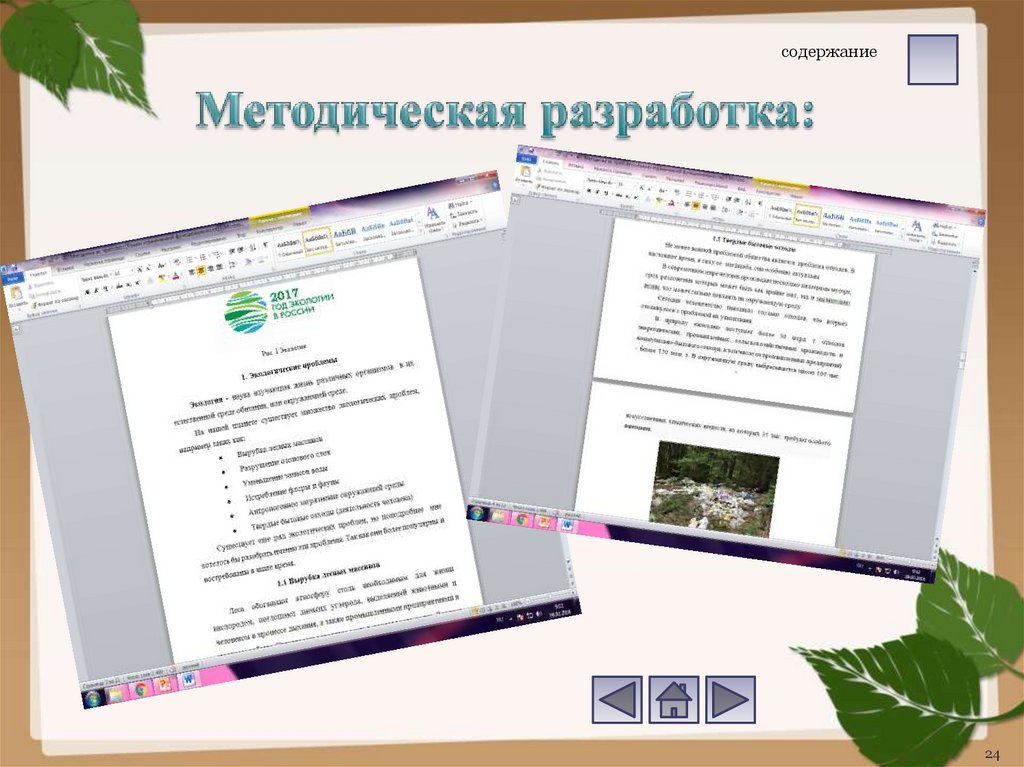Screen dimensions: 1024x767
Task: Click Word icon on left screenshot taskbar
Action: pyautogui.click(x=188, y=679)
